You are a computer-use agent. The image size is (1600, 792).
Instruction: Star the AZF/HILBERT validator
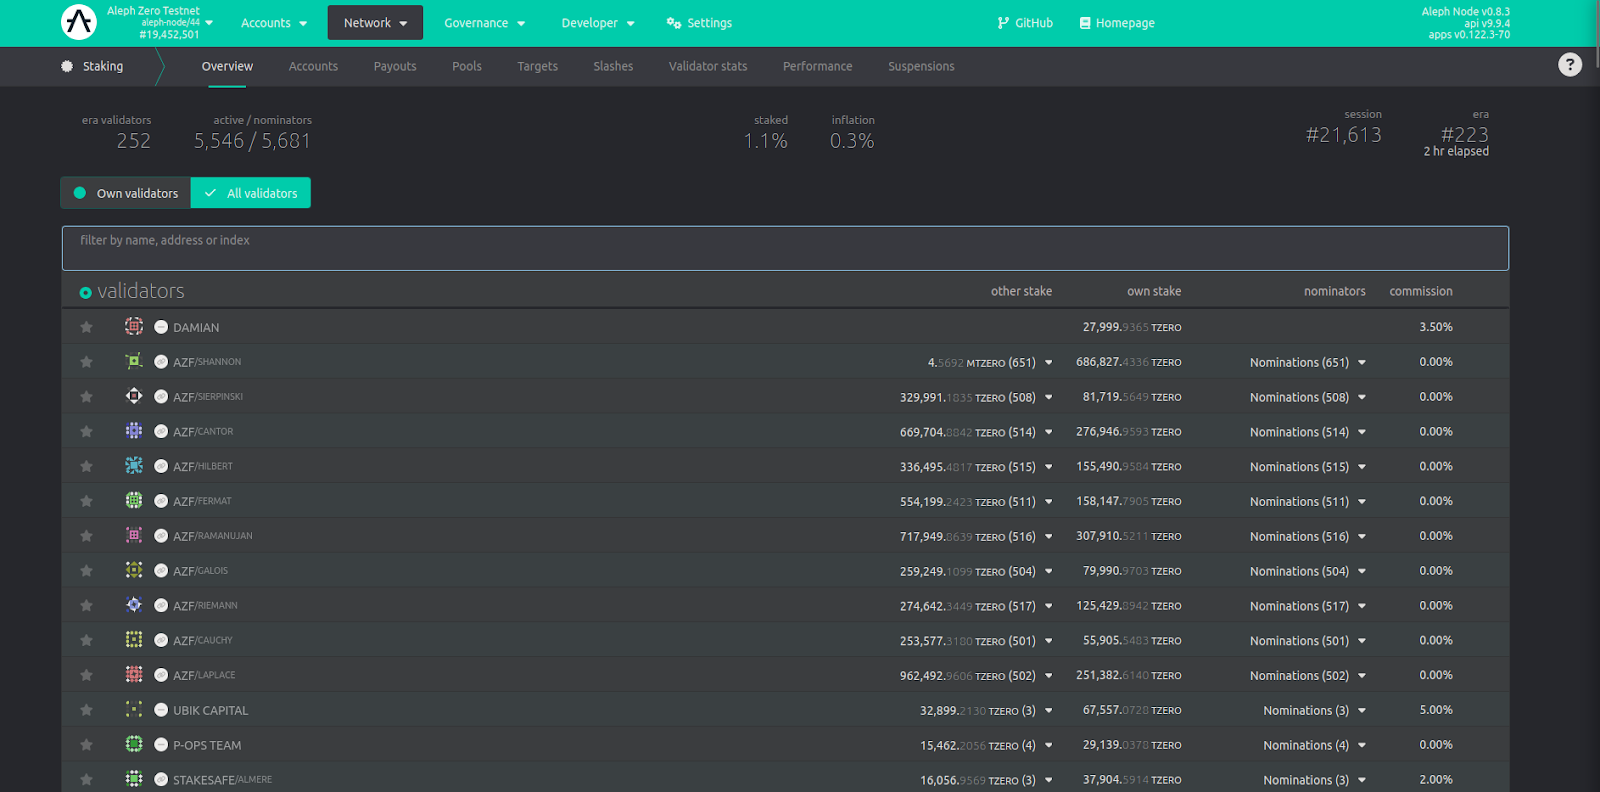(87, 466)
